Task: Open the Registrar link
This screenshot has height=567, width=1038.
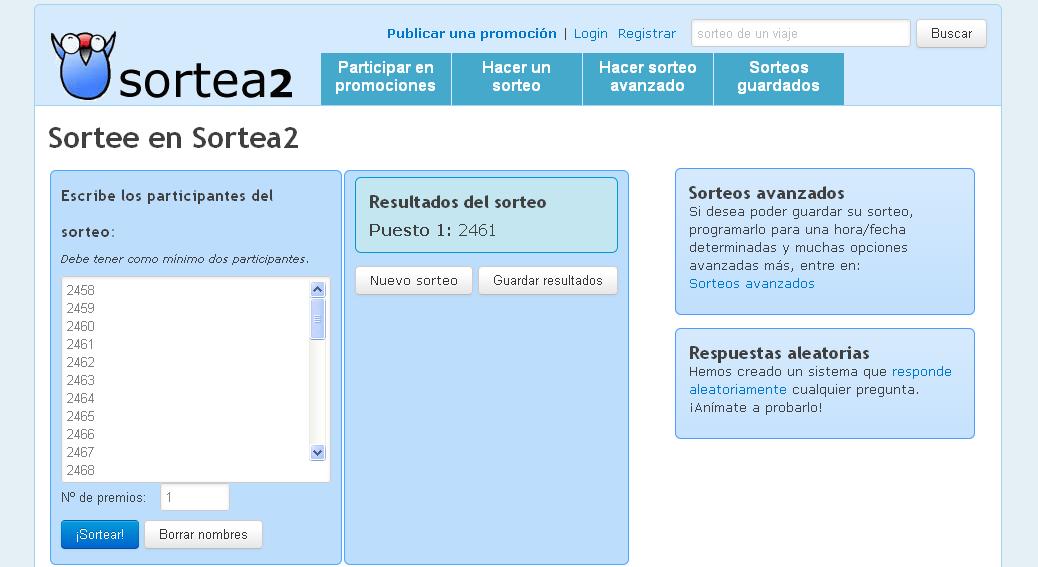Action: [647, 34]
